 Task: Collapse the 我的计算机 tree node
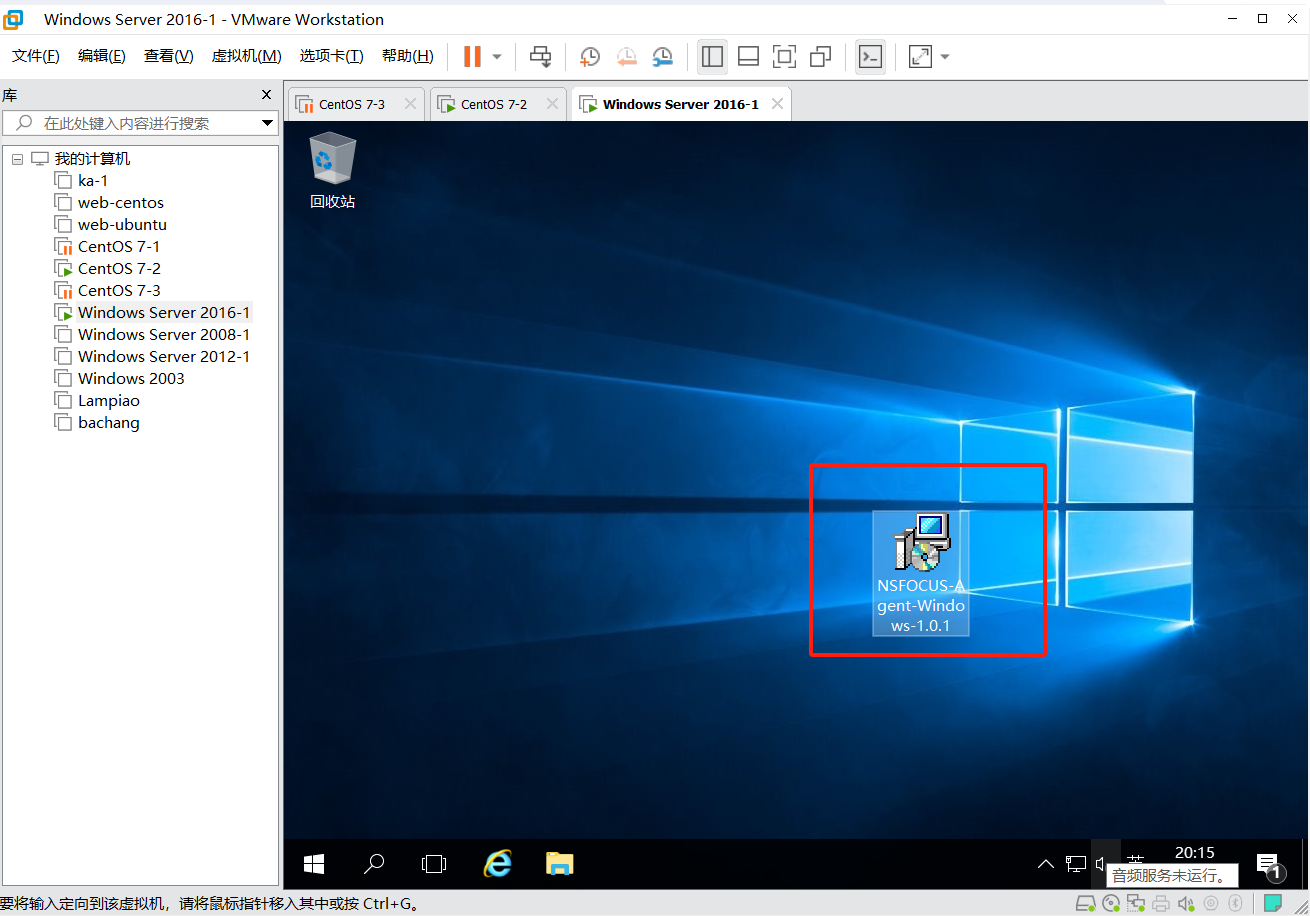[17, 159]
